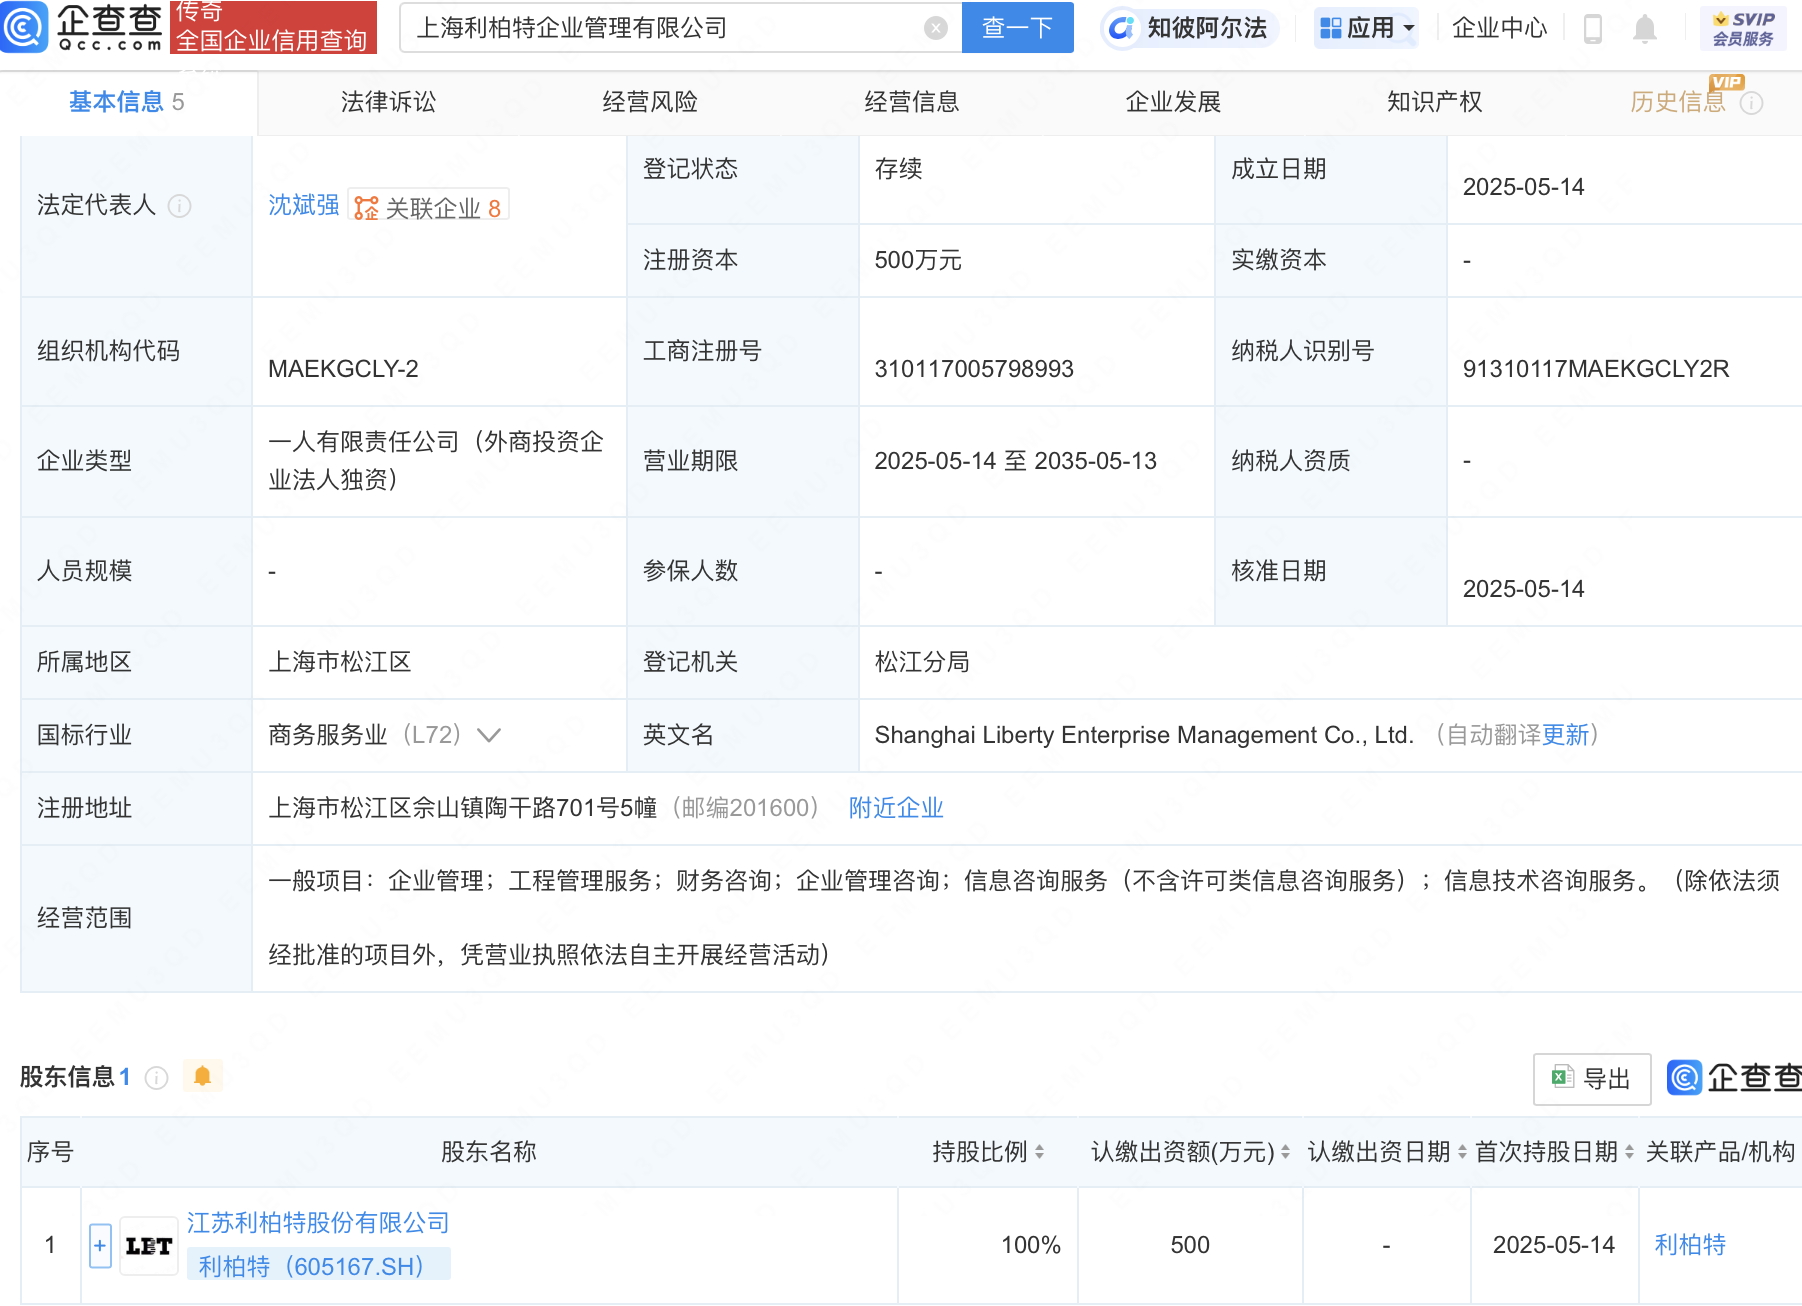Image resolution: width=1802 pixels, height=1306 pixels.
Task: Select the 所属地区 value 上海市松江区
Action: coord(340,662)
